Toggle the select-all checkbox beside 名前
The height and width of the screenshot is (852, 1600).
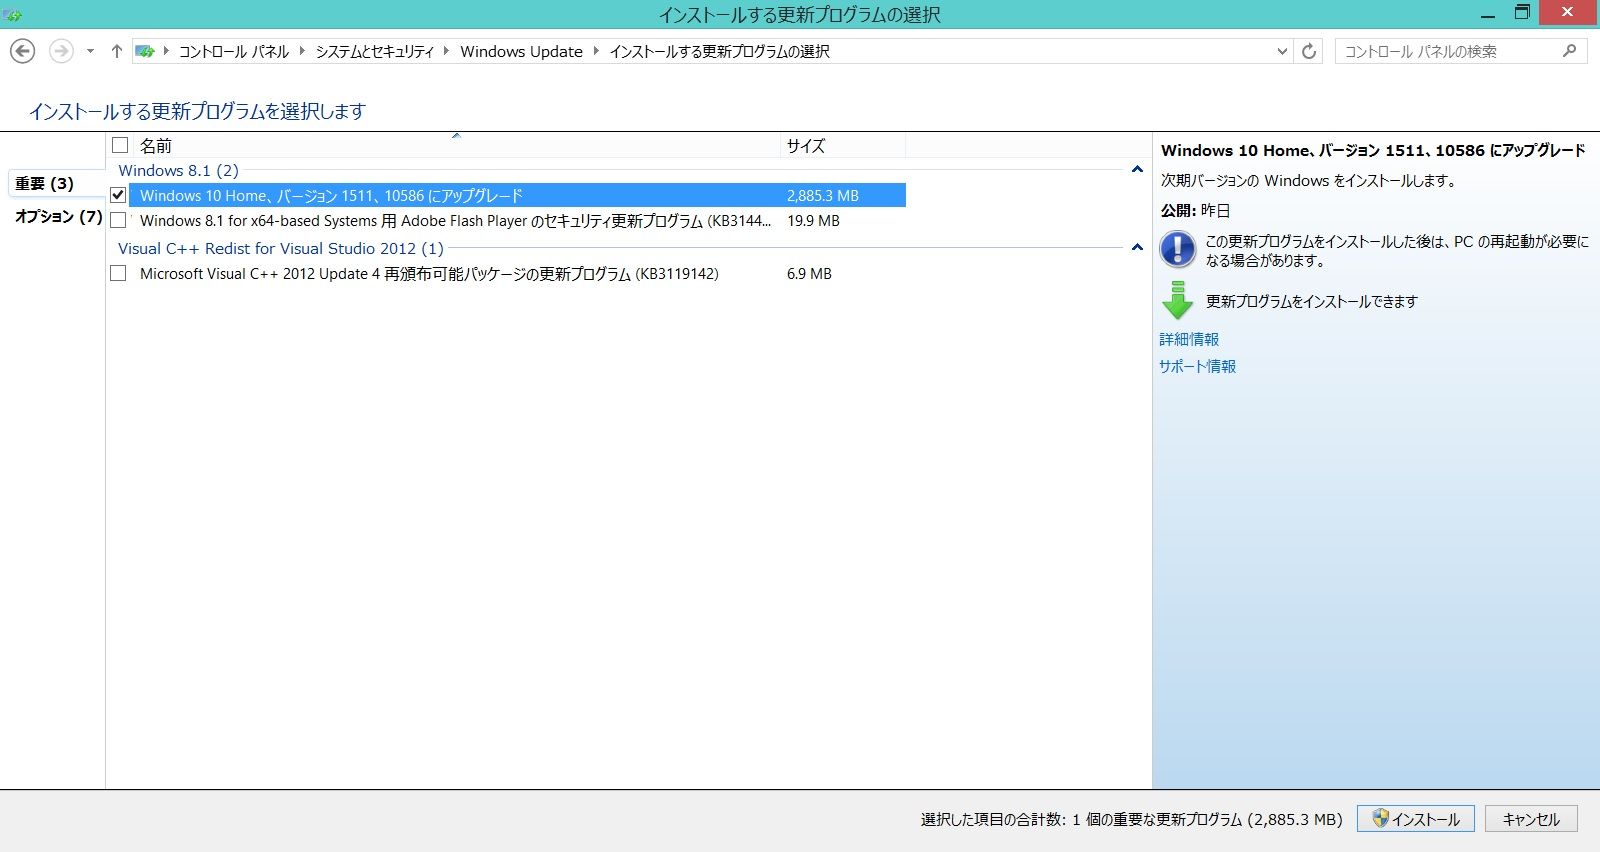coord(120,145)
